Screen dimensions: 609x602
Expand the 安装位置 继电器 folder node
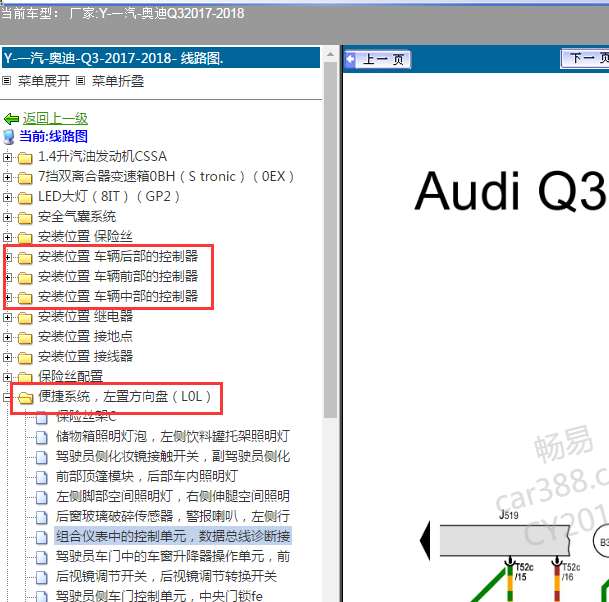[7, 317]
